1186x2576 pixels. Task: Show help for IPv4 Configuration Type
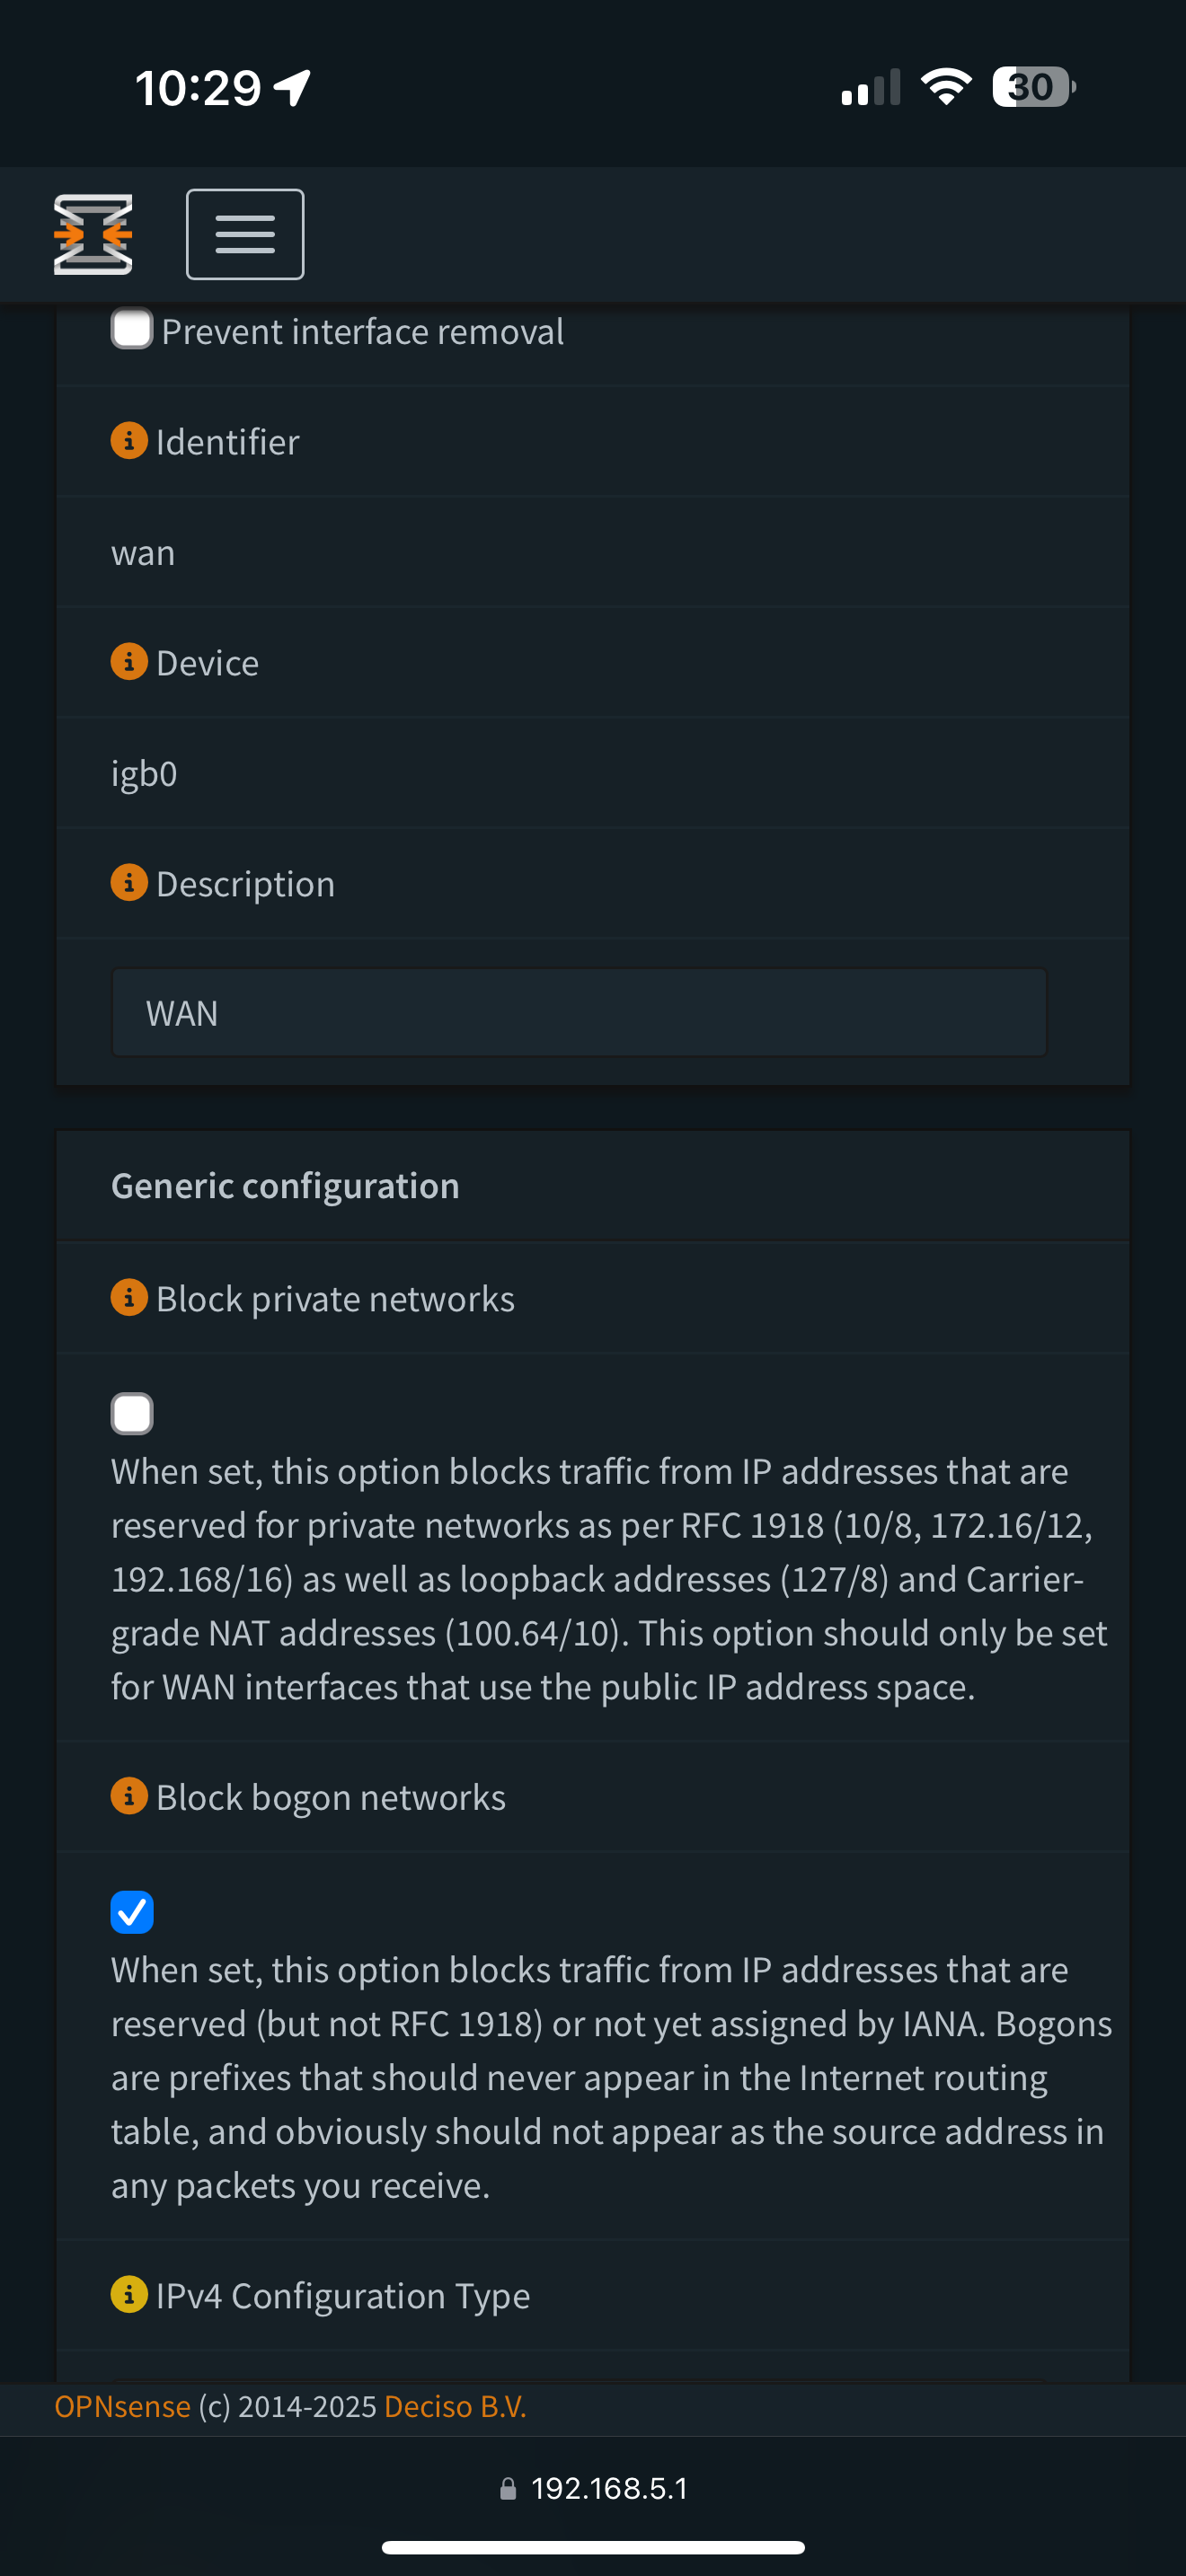(129, 2294)
